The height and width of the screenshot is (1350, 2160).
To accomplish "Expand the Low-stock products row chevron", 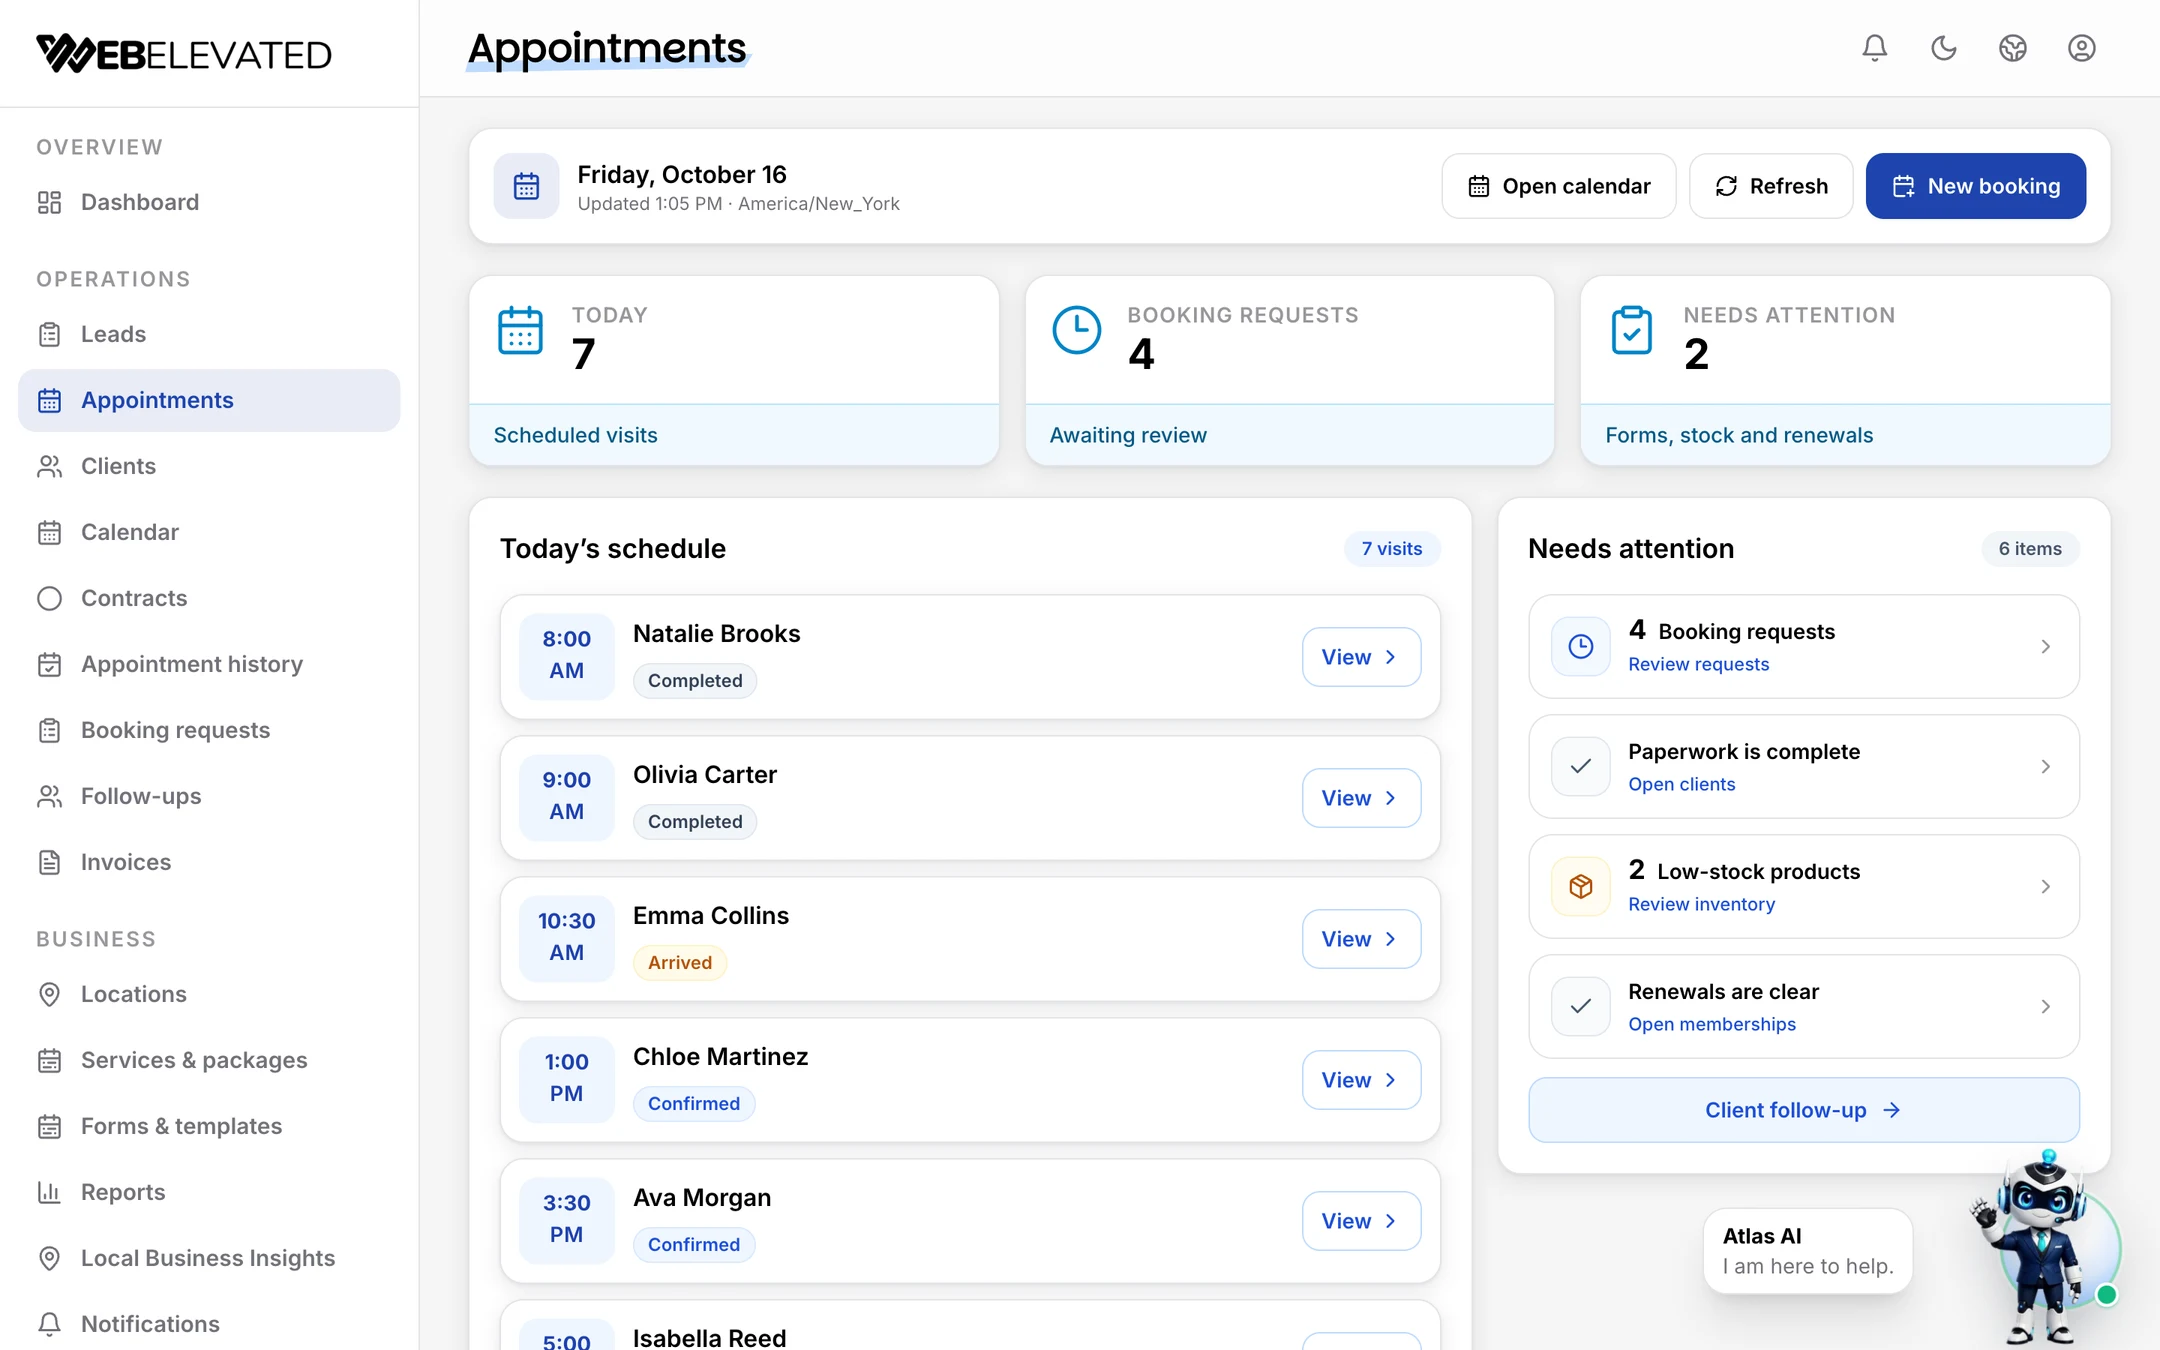I will [2045, 887].
